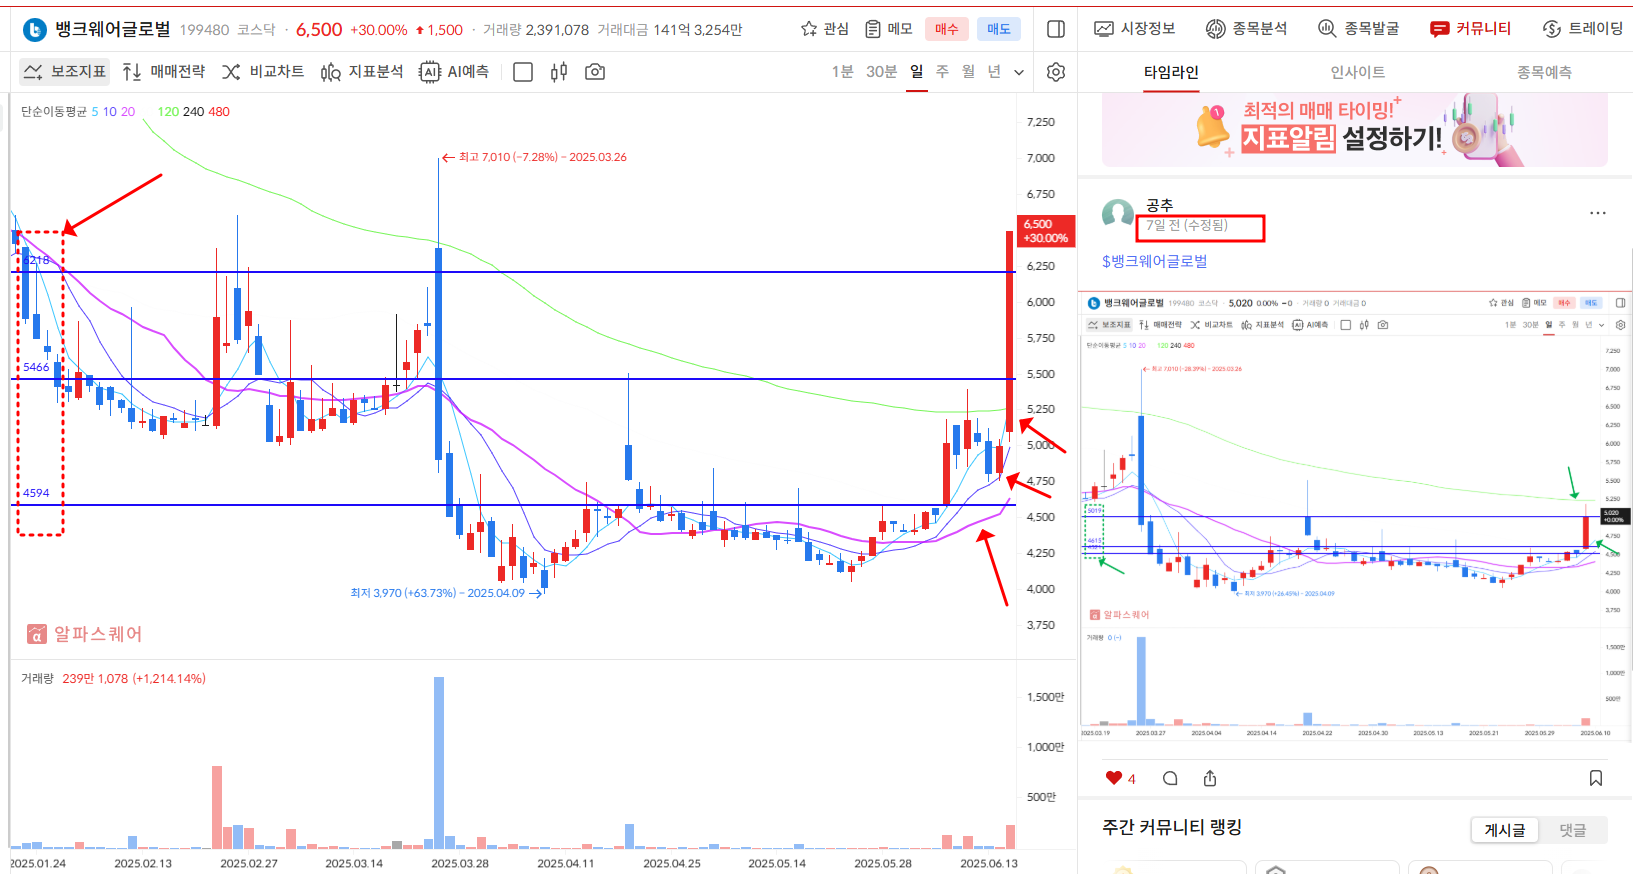Click the 공추 username text

(x=1159, y=205)
